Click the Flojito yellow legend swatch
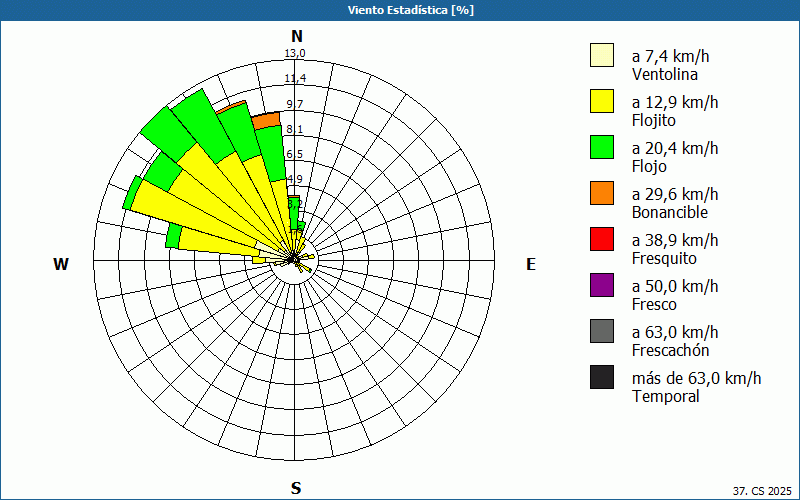 point(602,101)
